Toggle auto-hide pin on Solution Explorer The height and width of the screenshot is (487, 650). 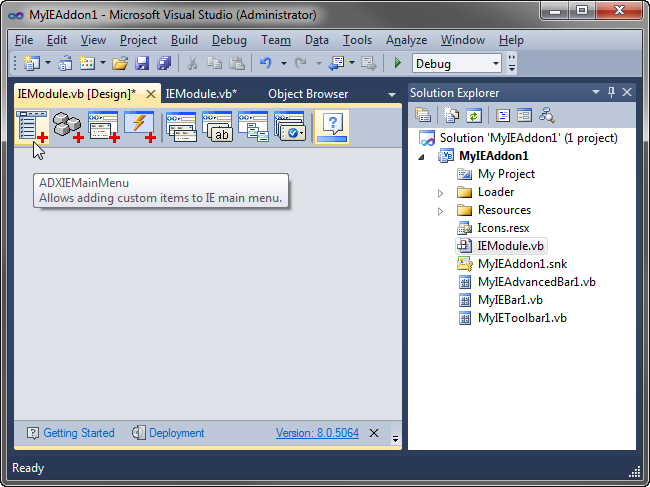pyautogui.click(x=611, y=92)
